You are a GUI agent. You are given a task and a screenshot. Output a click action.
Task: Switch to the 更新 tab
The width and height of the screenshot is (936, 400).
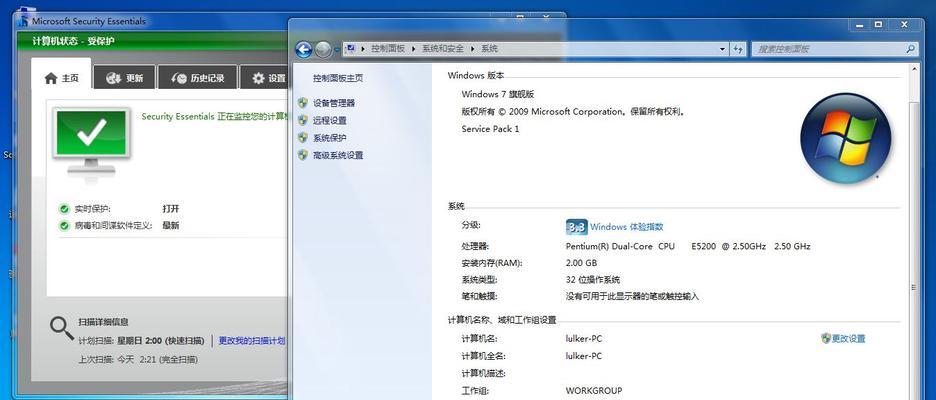pyautogui.click(x=124, y=78)
